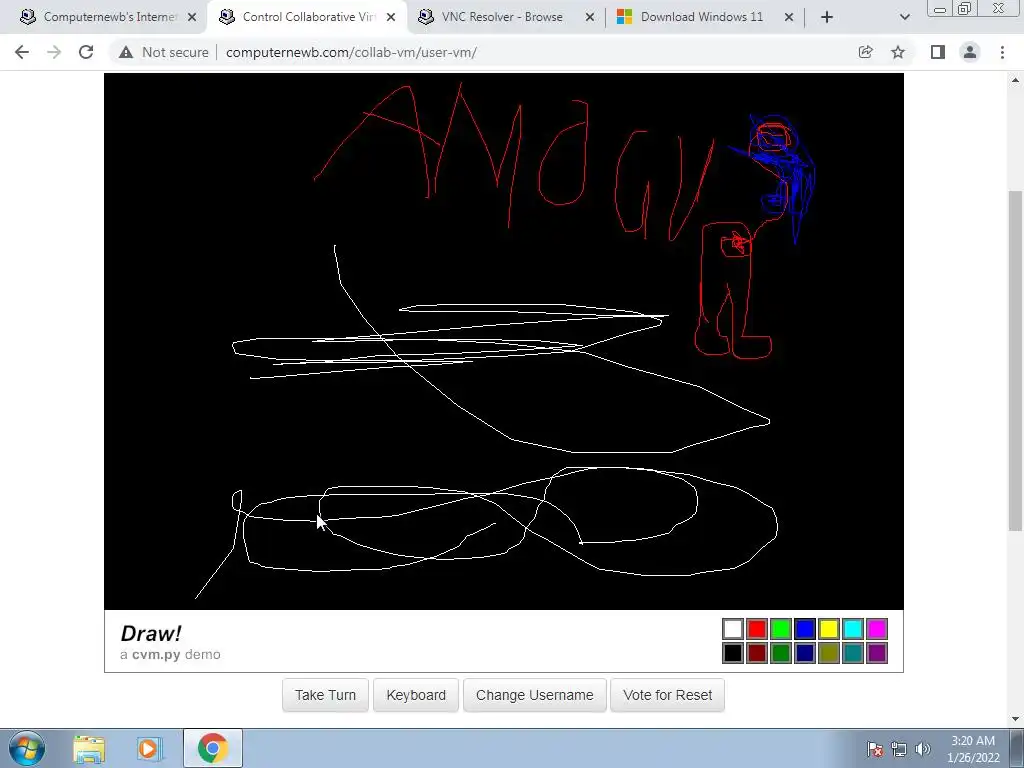The width and height of the screenshot is (1024, 768).
Task: Open the network tray icon
Action: tap(899, 749)
